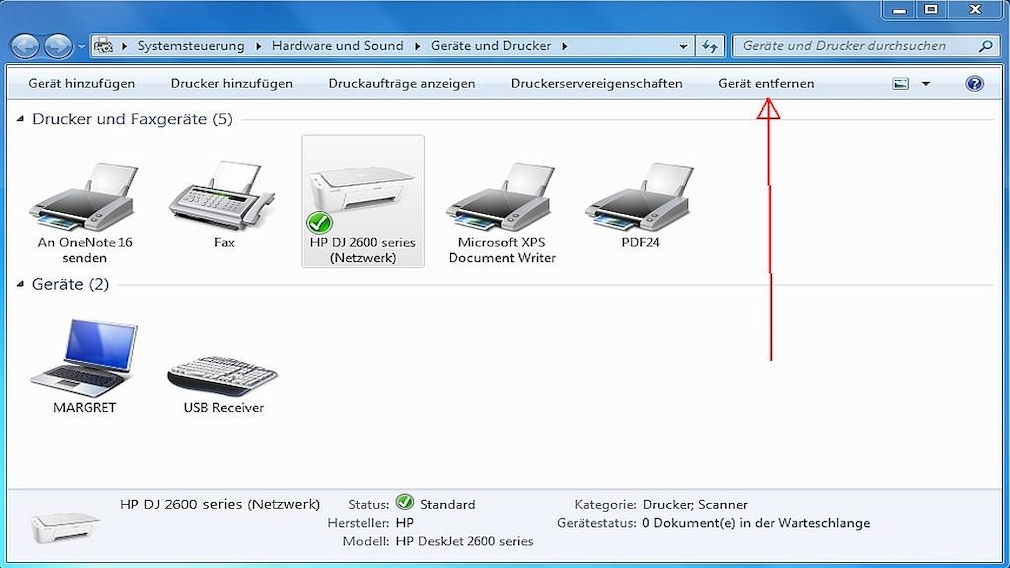Open Druckaufträge anzeigen

coord(402,84)
